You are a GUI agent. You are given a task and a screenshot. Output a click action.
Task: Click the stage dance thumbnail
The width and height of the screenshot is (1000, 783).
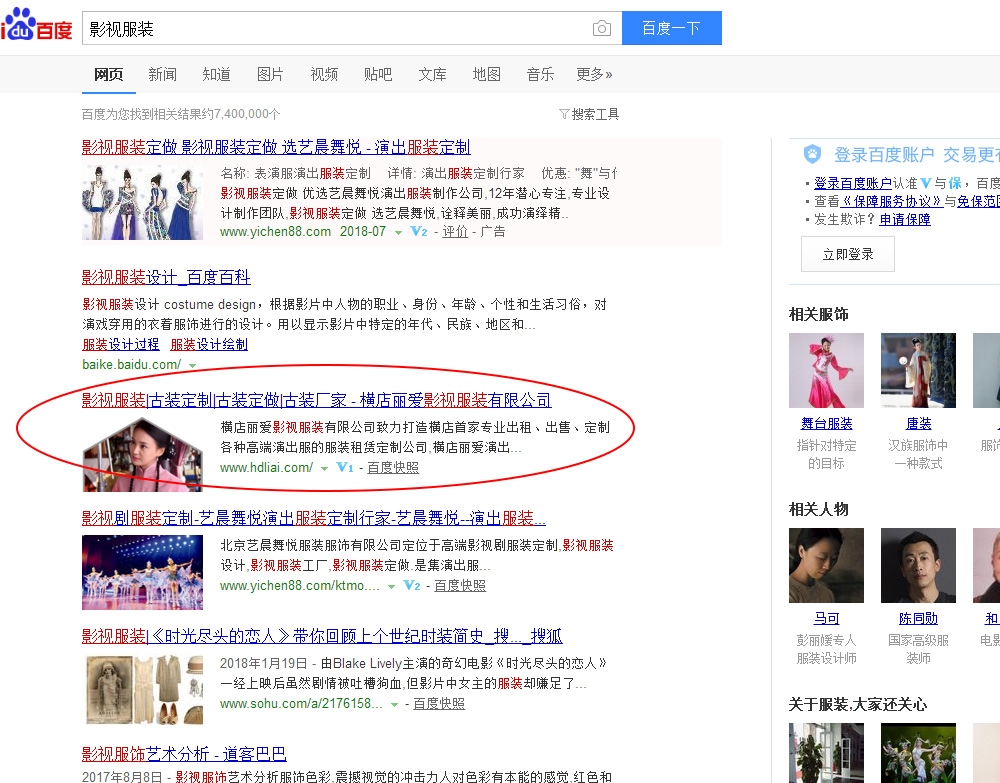[x=142, y=572]
